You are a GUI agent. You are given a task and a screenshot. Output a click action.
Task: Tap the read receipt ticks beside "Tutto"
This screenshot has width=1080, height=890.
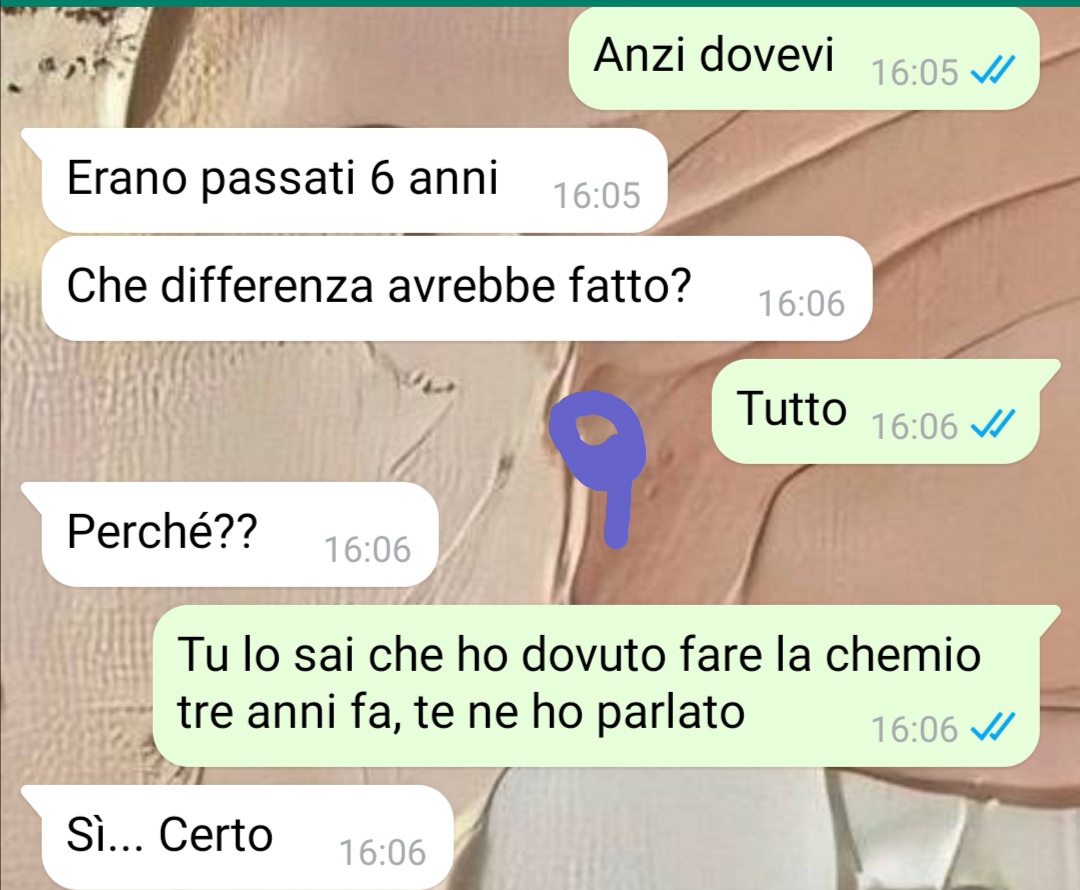(993, 424)
